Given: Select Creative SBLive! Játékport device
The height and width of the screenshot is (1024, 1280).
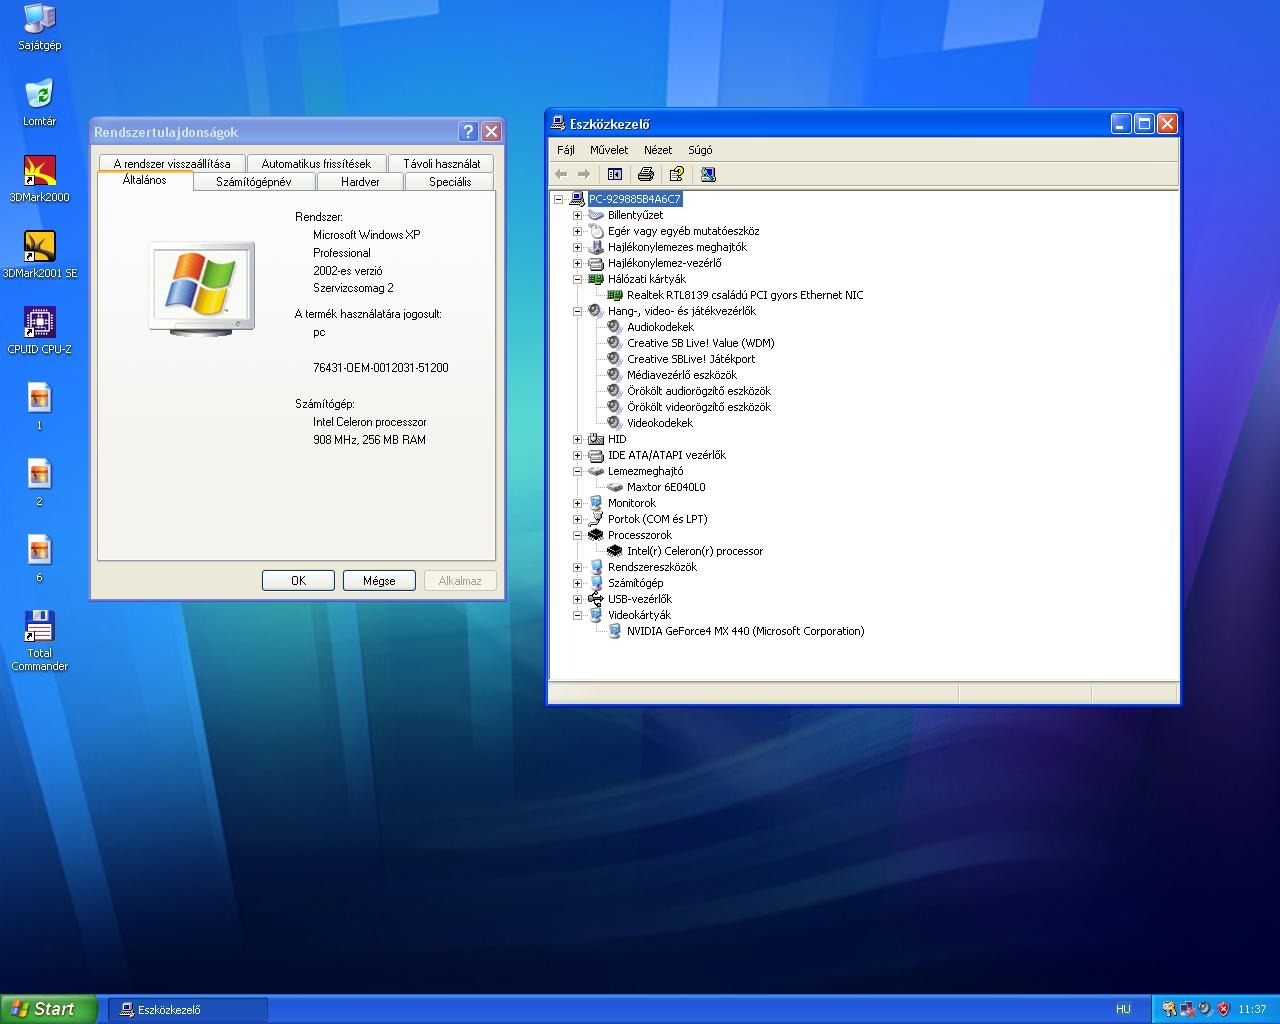Looking at the screenshot, I should (691, 359).
